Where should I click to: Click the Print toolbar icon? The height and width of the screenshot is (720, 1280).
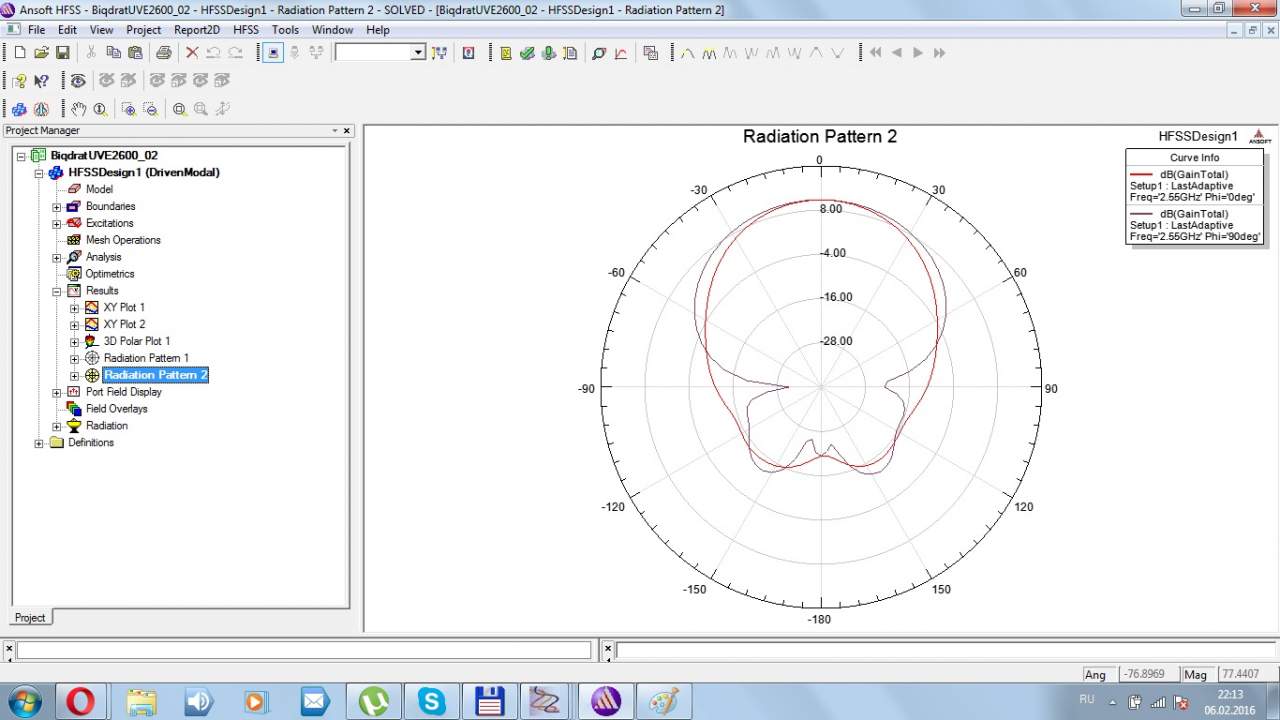163,53
